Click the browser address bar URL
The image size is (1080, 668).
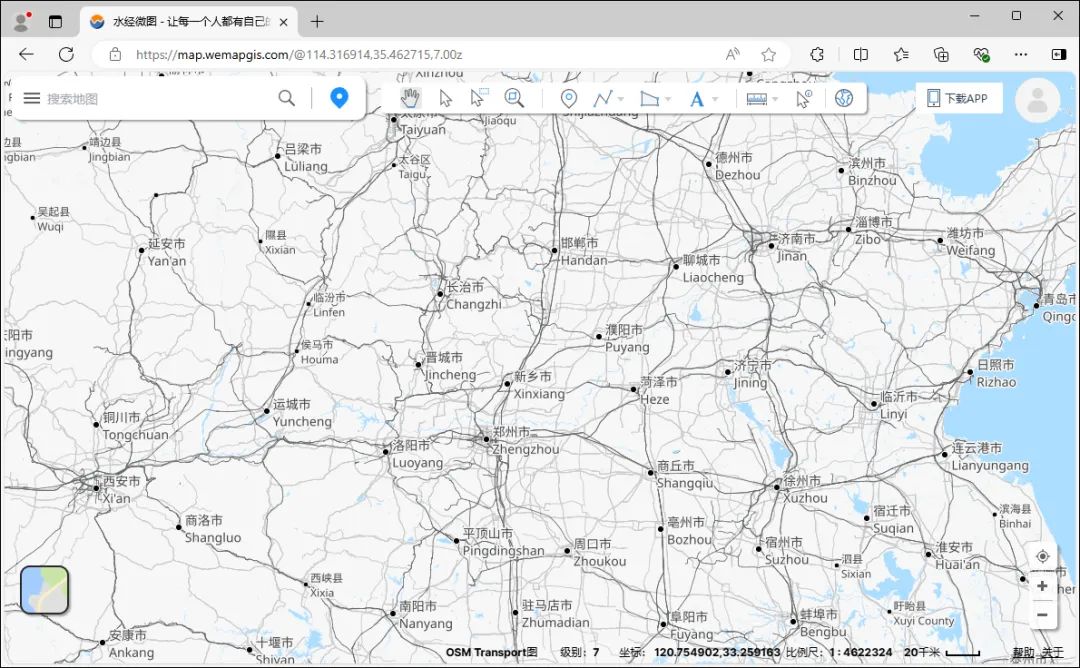click(x=299, y=54)
